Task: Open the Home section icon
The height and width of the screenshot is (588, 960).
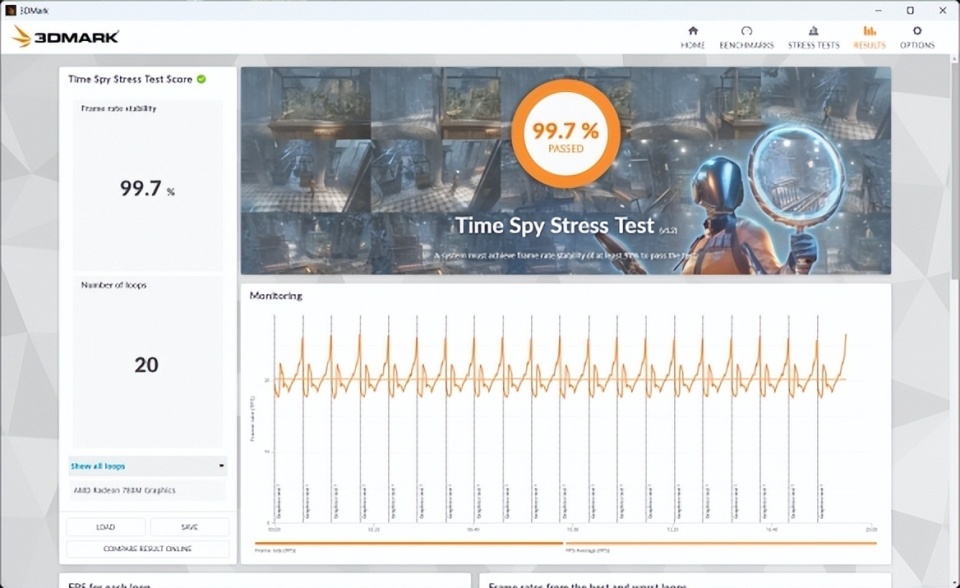Action: [692, 32]
